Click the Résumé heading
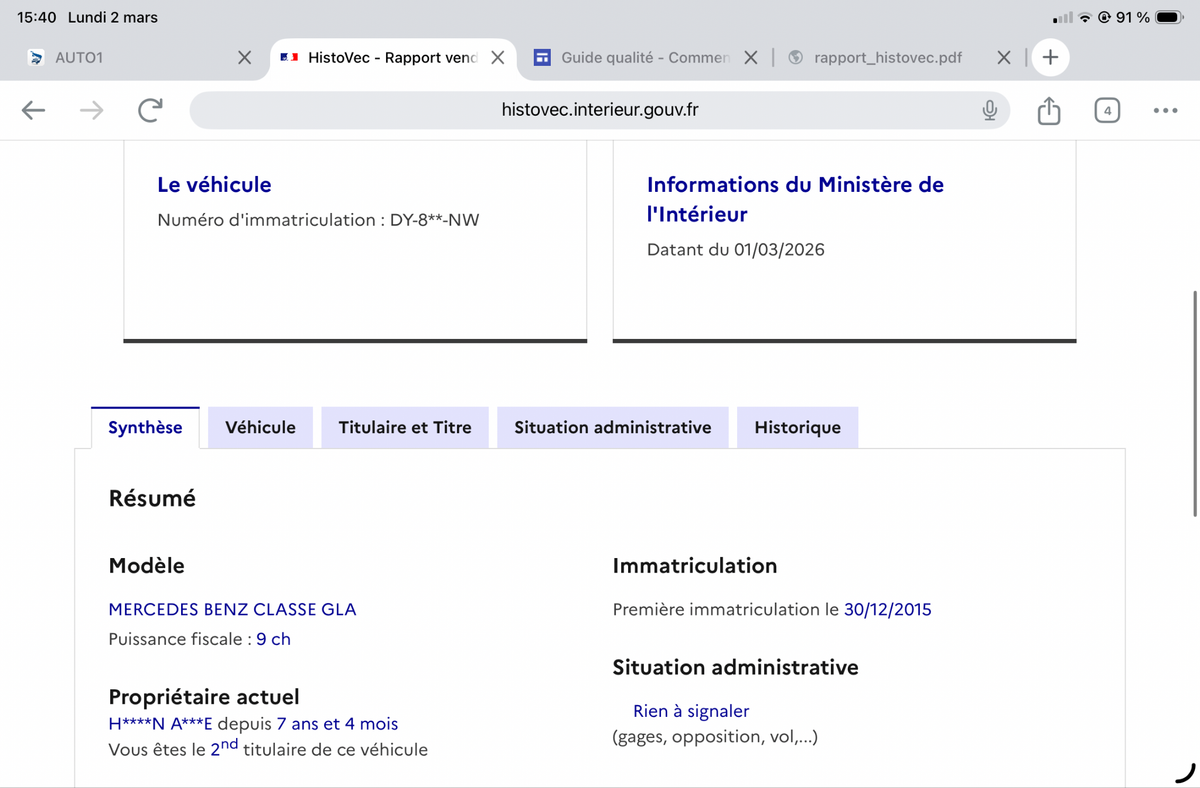The image size is (1200, 788). 152,498
